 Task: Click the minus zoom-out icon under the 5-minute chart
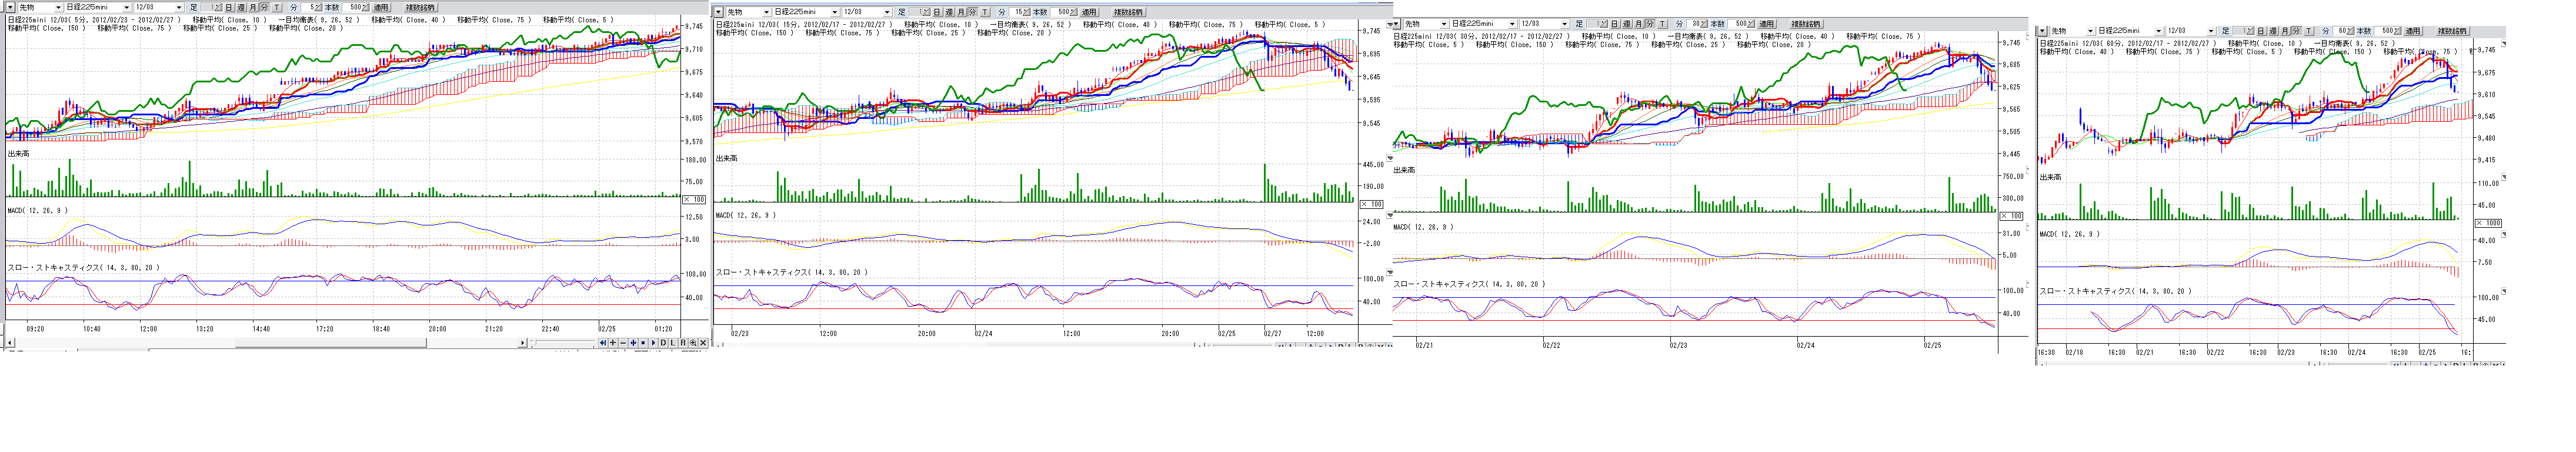click(623, 343)
